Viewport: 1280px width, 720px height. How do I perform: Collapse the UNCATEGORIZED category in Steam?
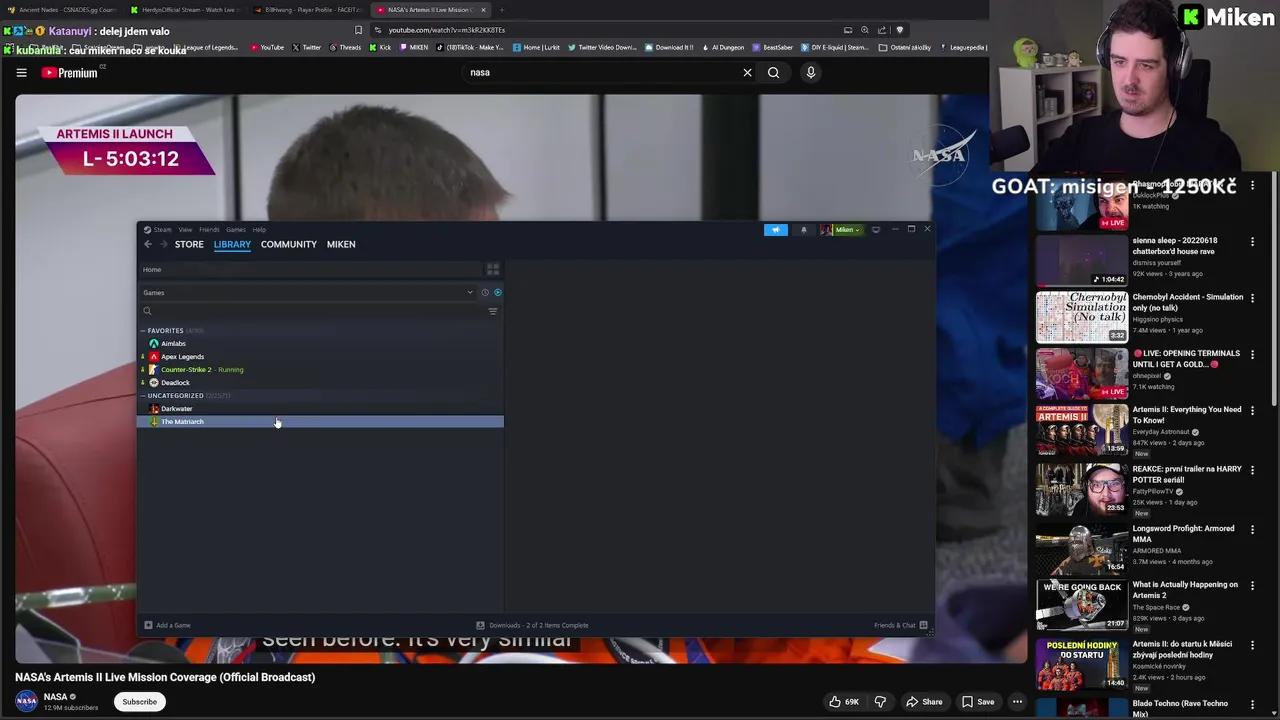(143, 396)
